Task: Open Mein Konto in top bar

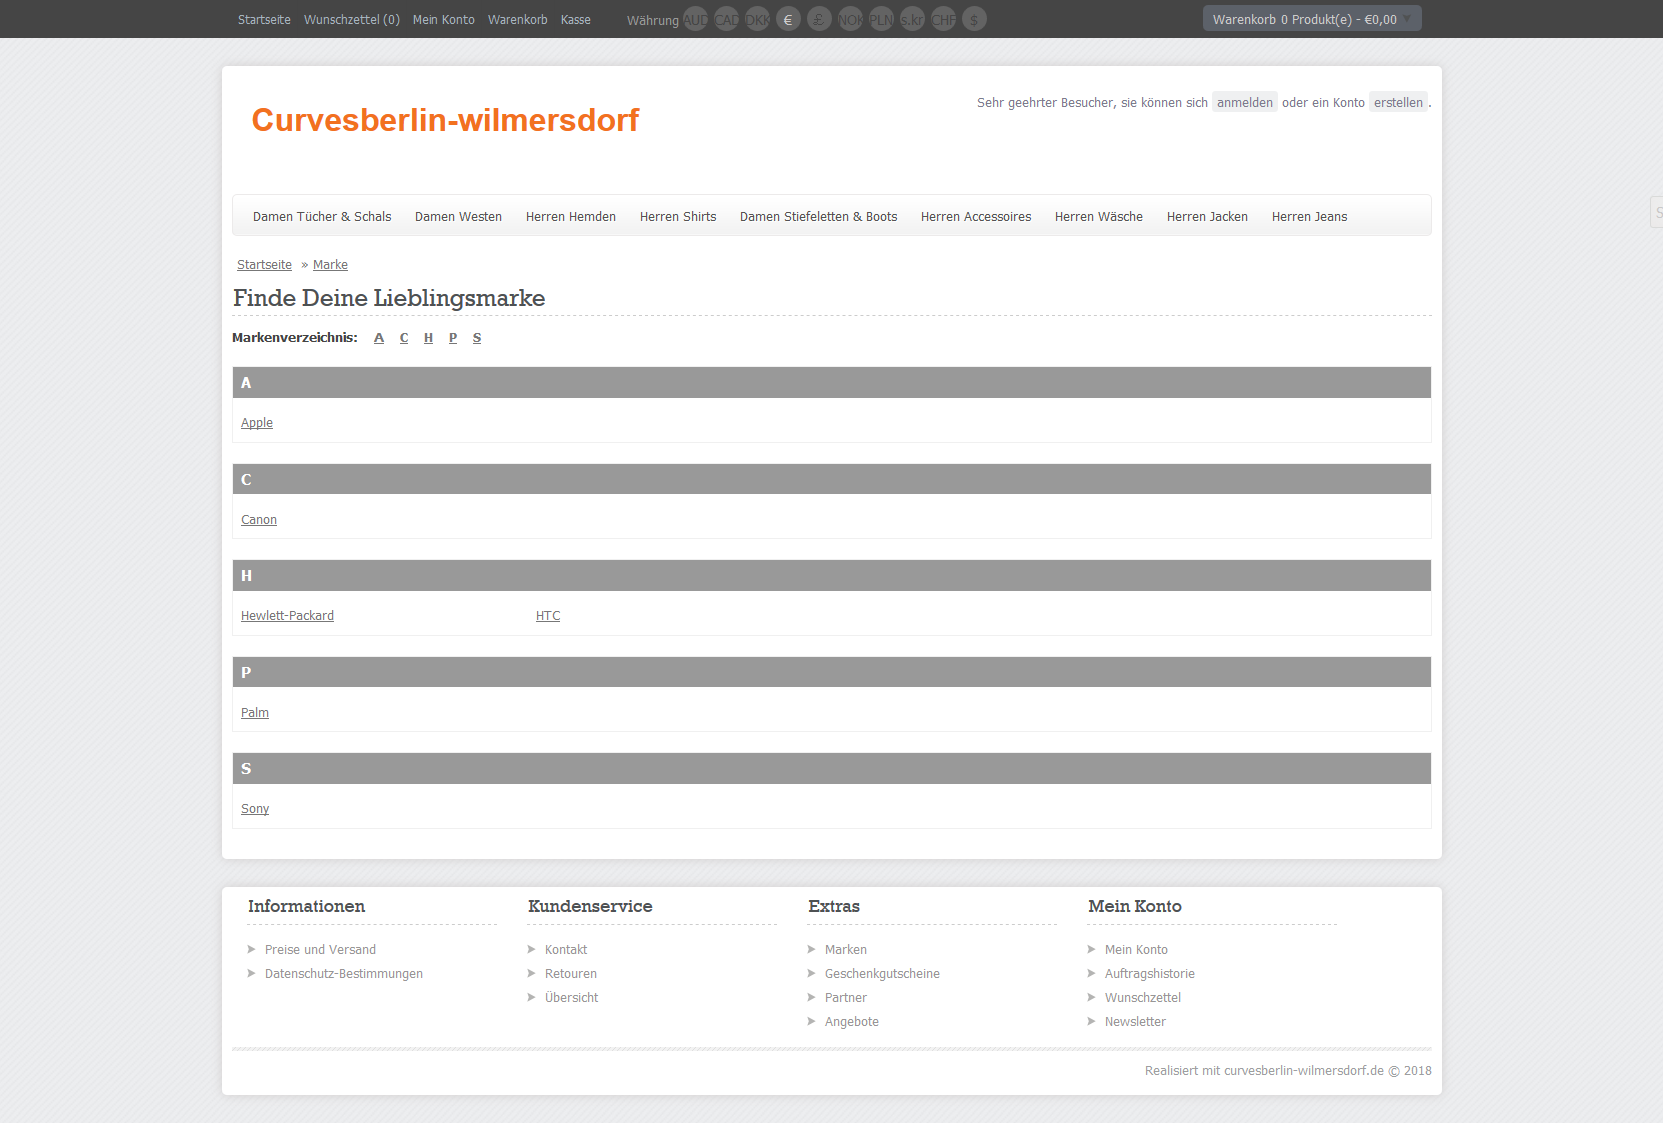Action: tap(444, 19)
